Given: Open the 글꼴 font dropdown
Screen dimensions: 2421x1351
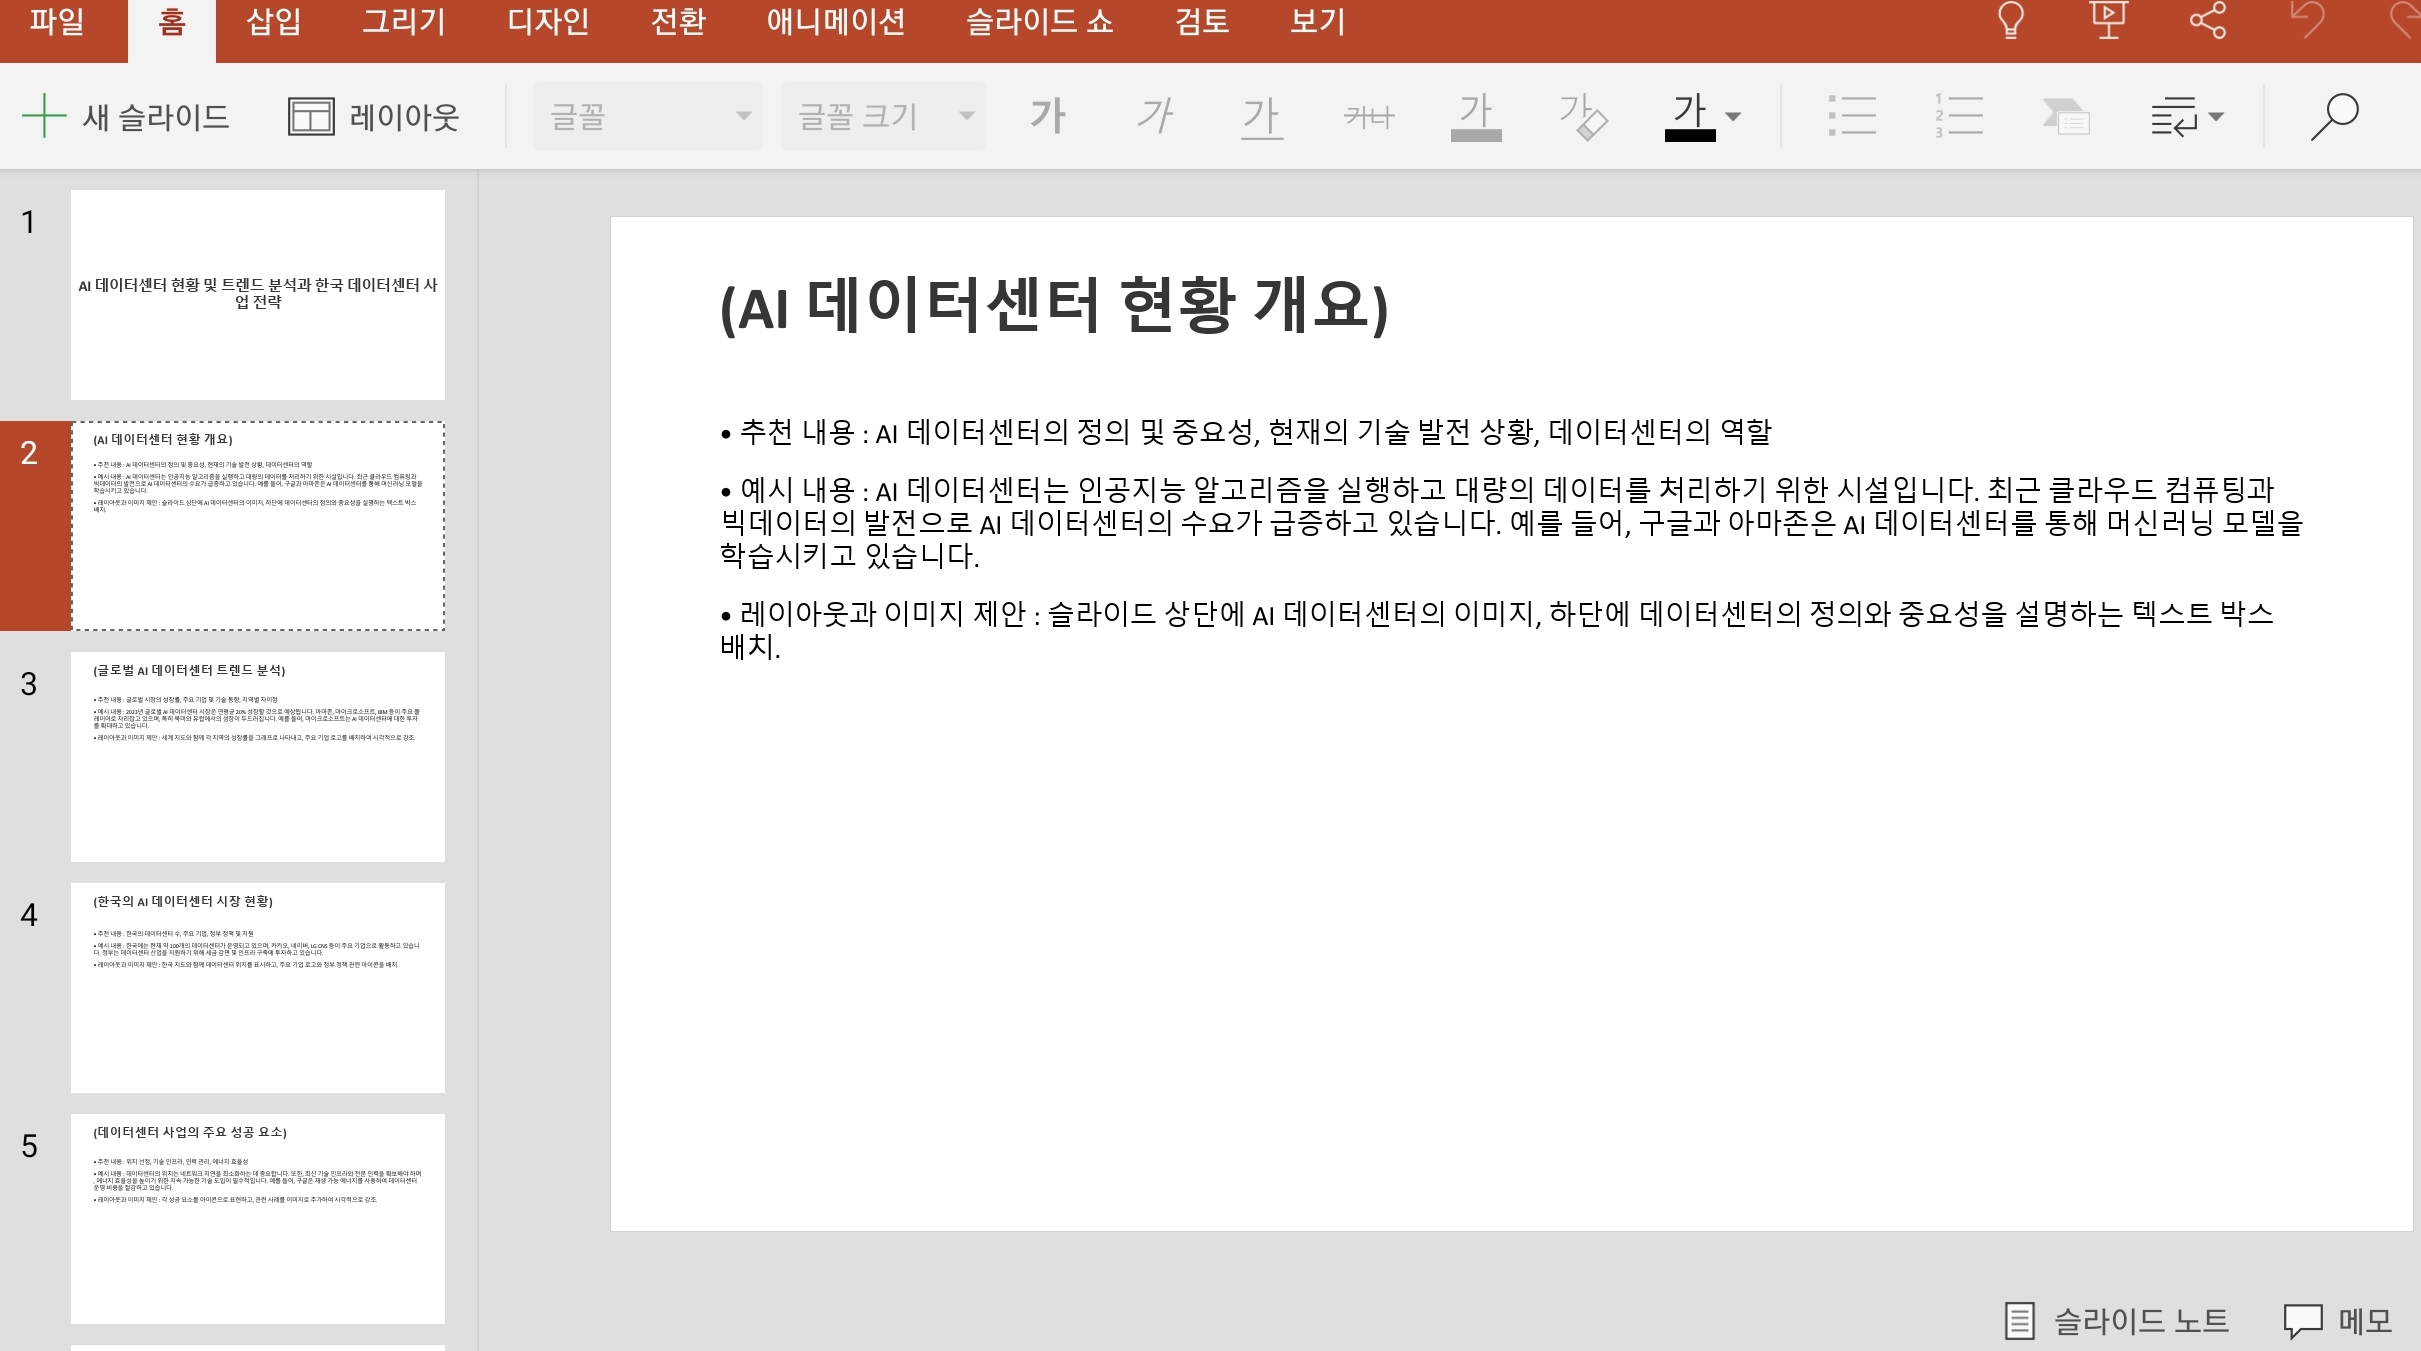Looking at the screenshot, I should tap(647, 116).
